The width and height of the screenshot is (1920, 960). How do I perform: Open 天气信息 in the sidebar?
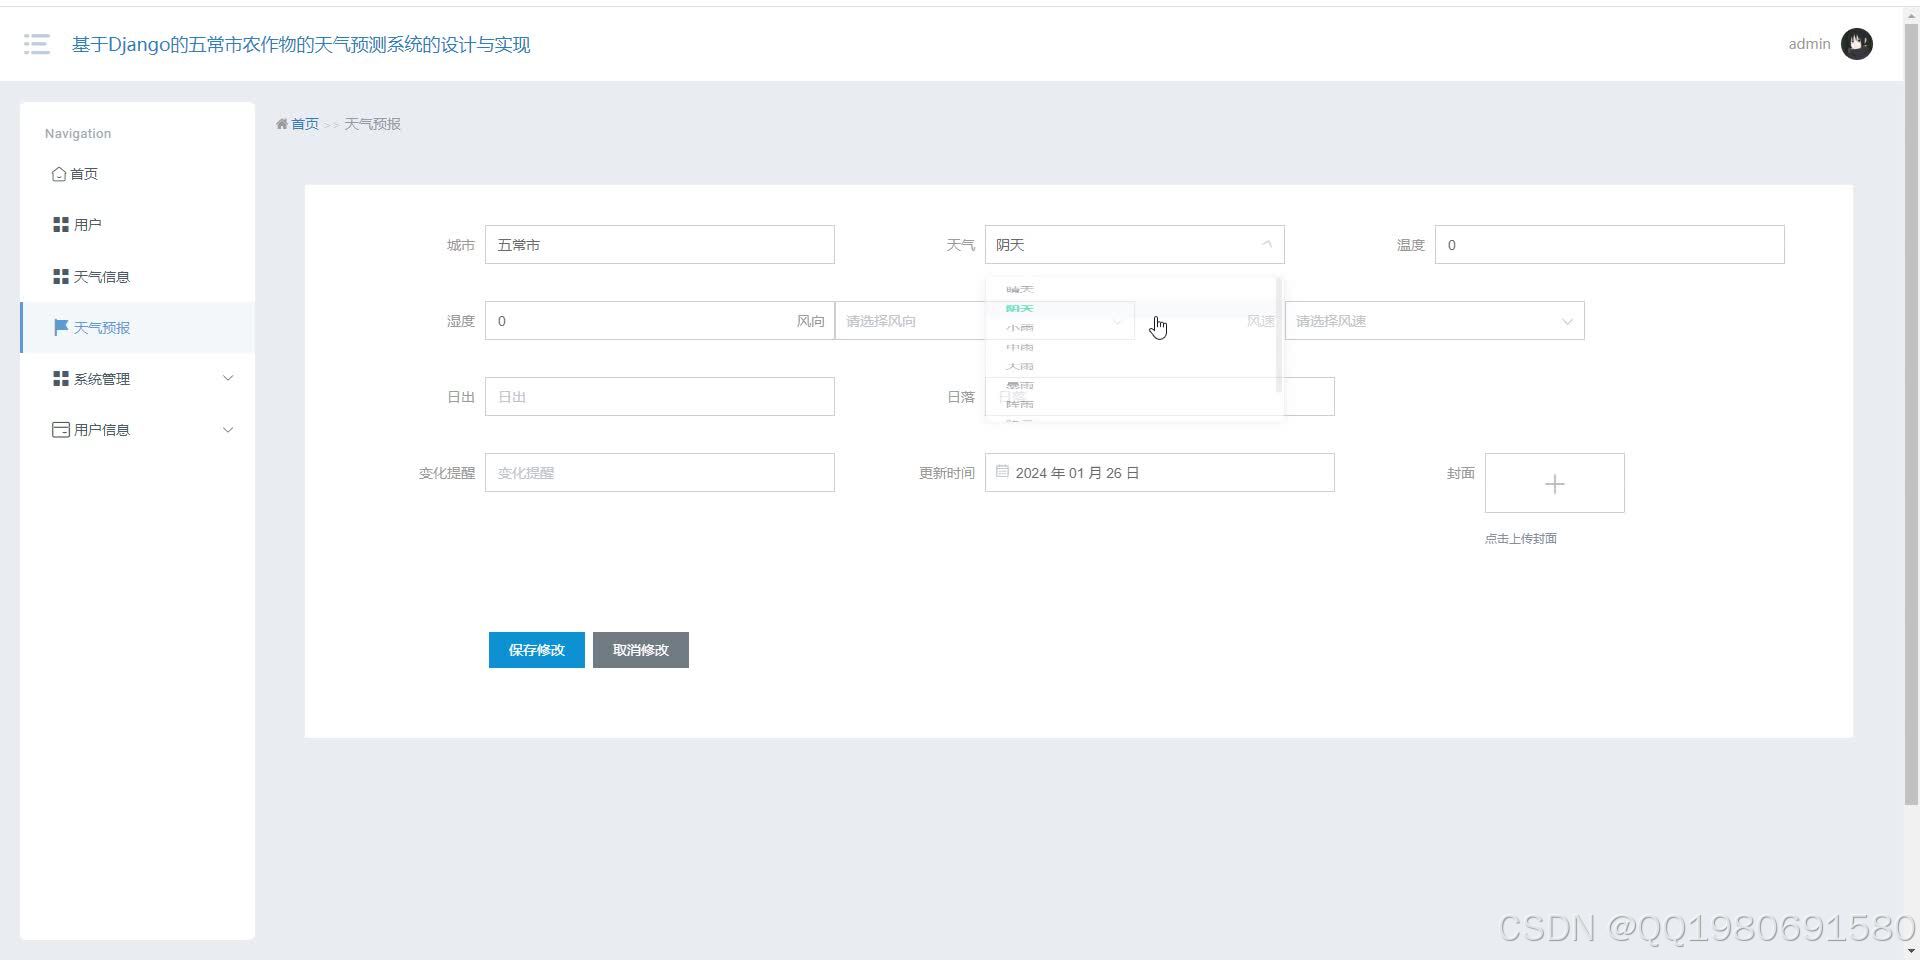pyautogui.click(x=137, y=277)
